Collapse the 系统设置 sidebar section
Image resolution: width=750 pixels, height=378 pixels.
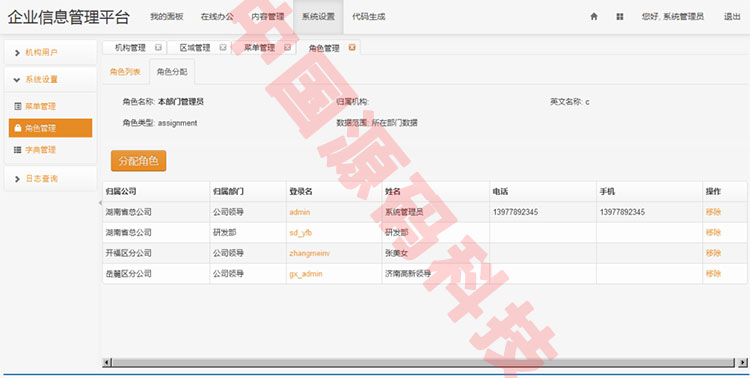[50, 79]
